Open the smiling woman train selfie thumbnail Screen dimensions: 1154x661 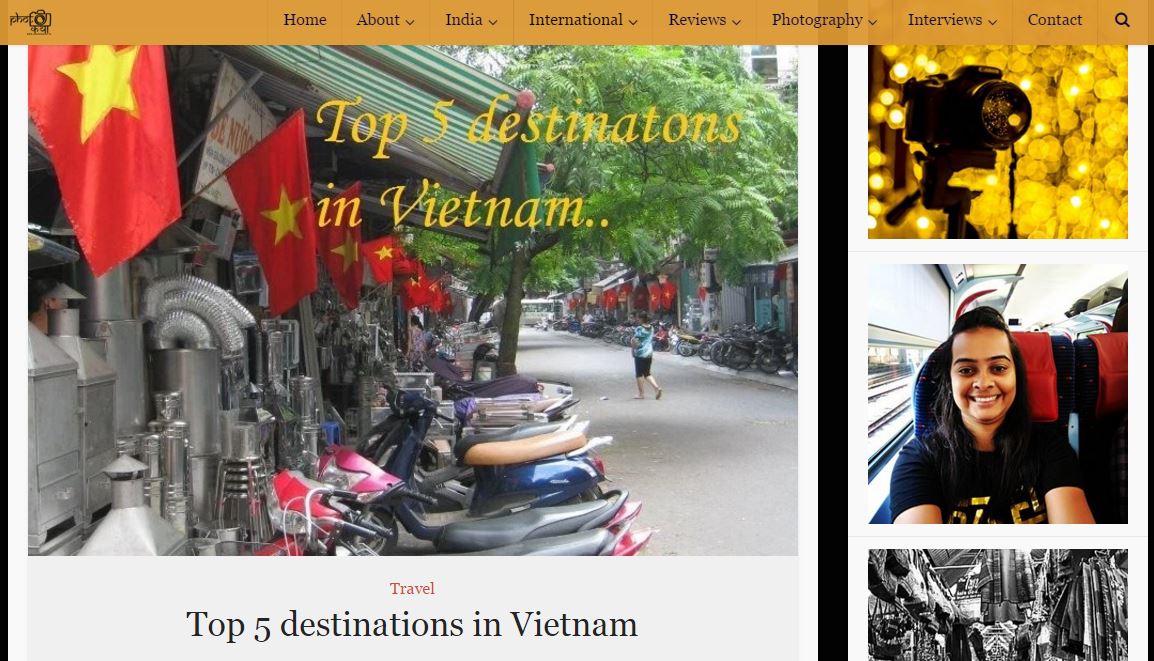point(997,394)
